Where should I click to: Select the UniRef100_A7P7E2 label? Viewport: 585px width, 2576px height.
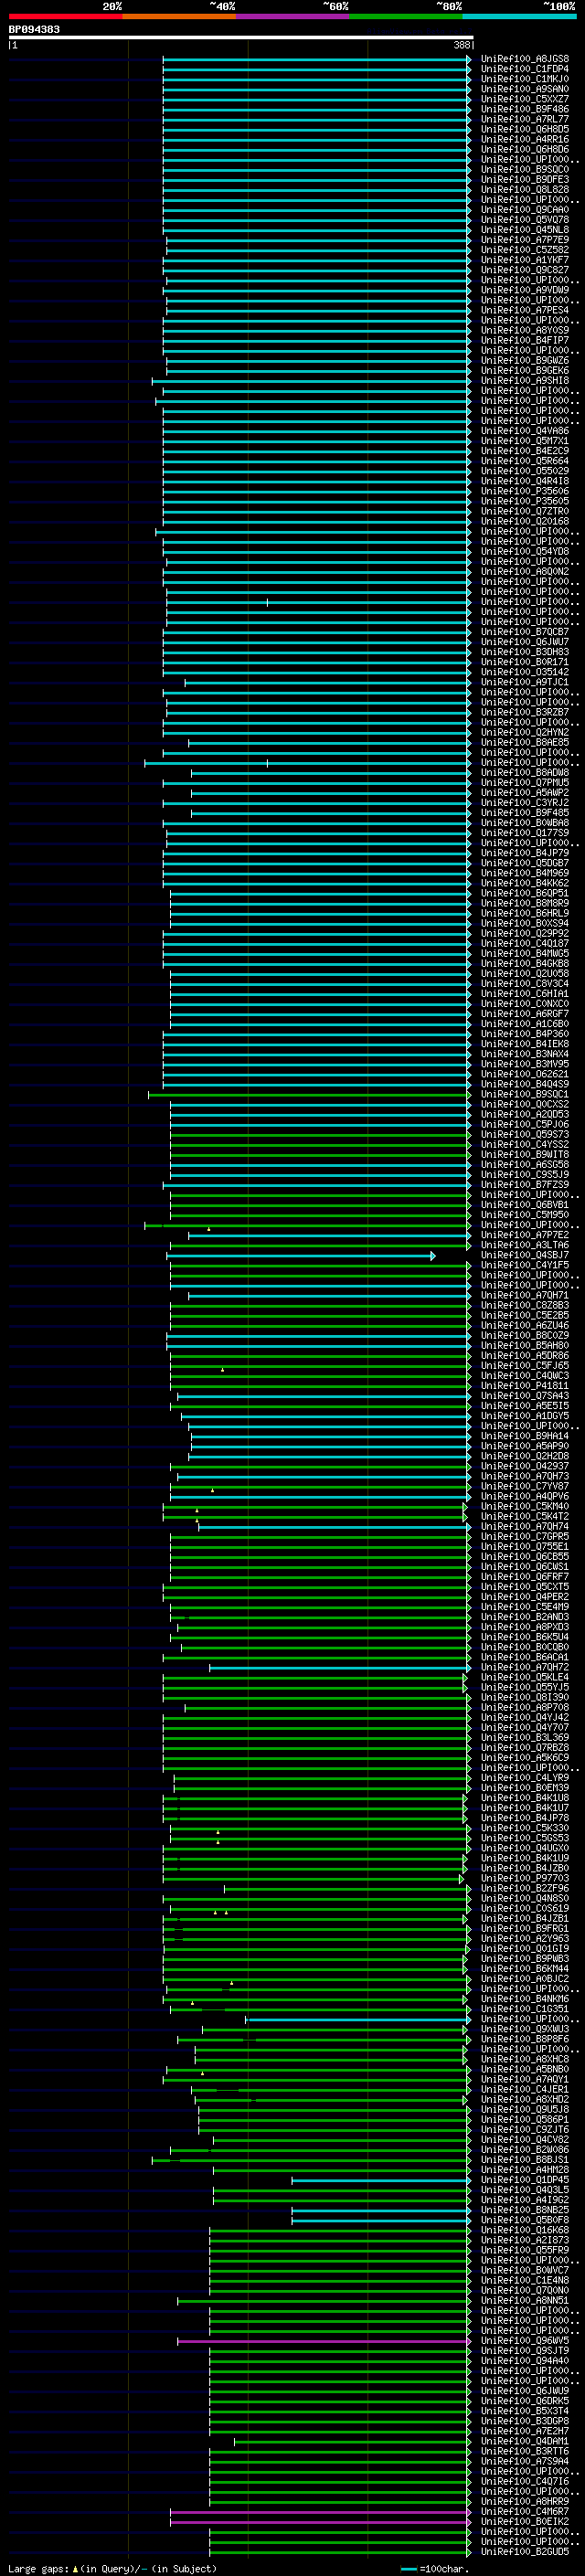525,1235
